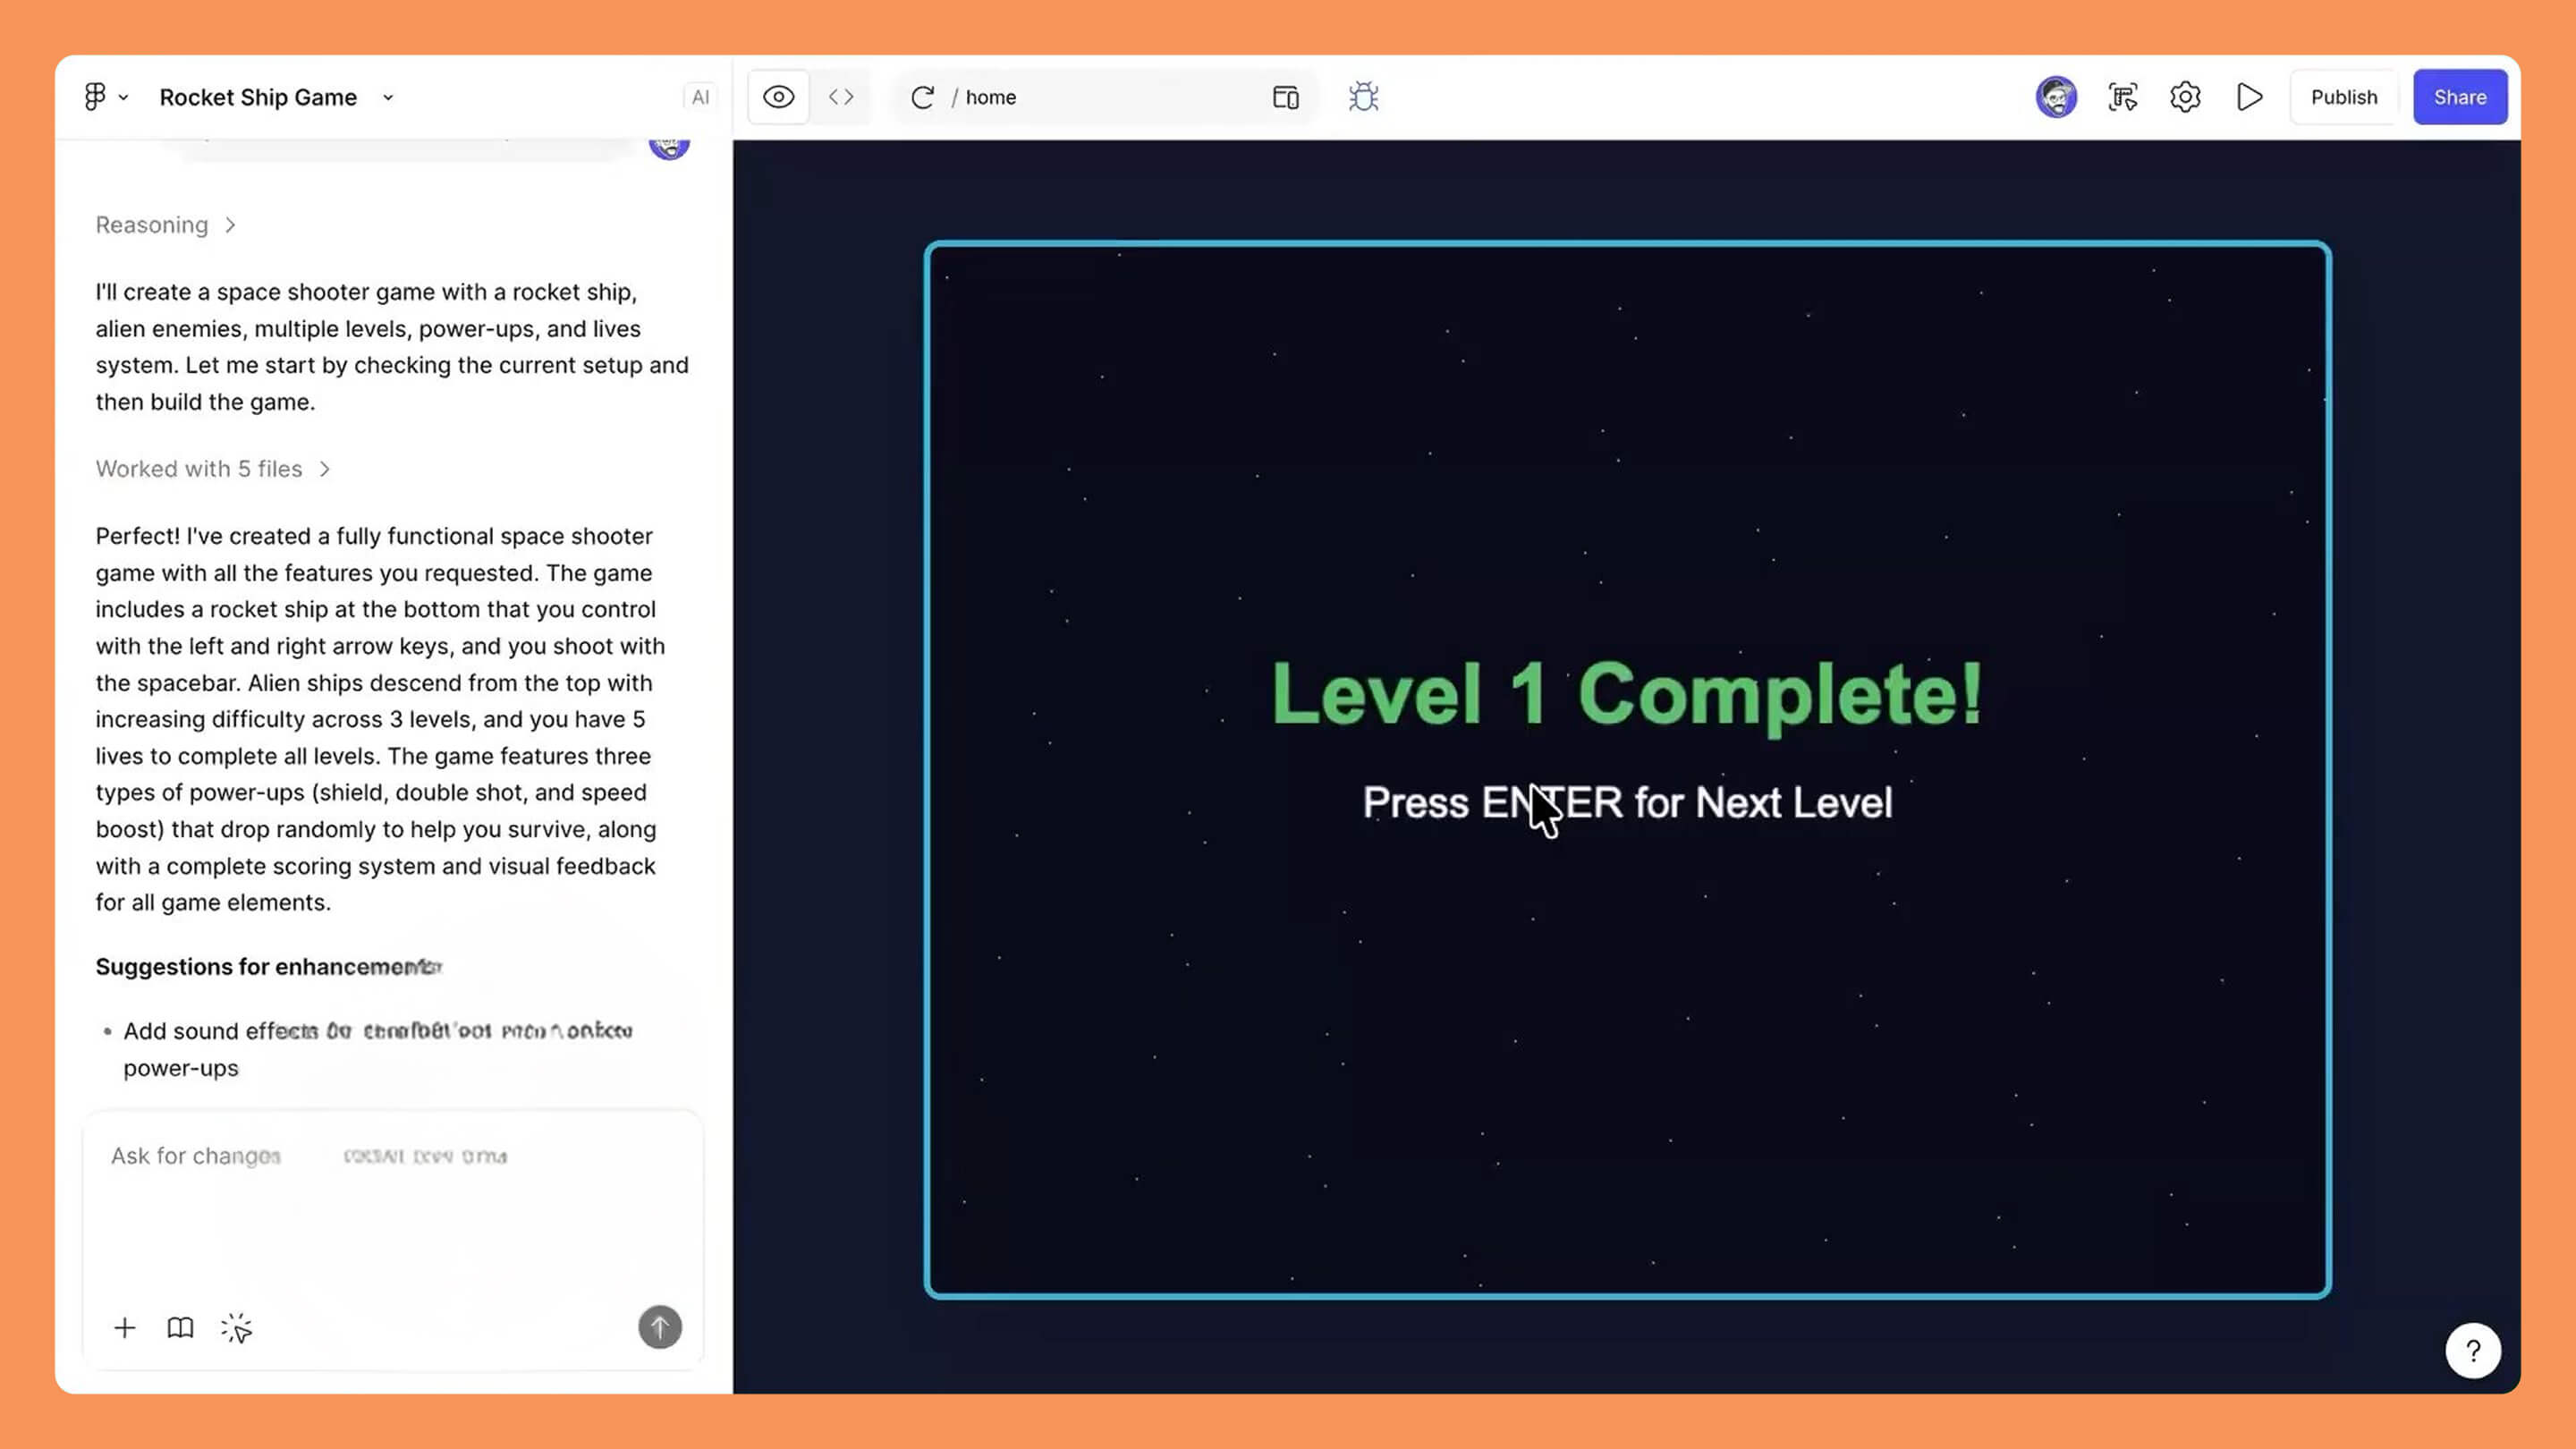This screenshot has width=2576, height=1449.
Task: Click the refresh preview icon
Action: (922, 97)
